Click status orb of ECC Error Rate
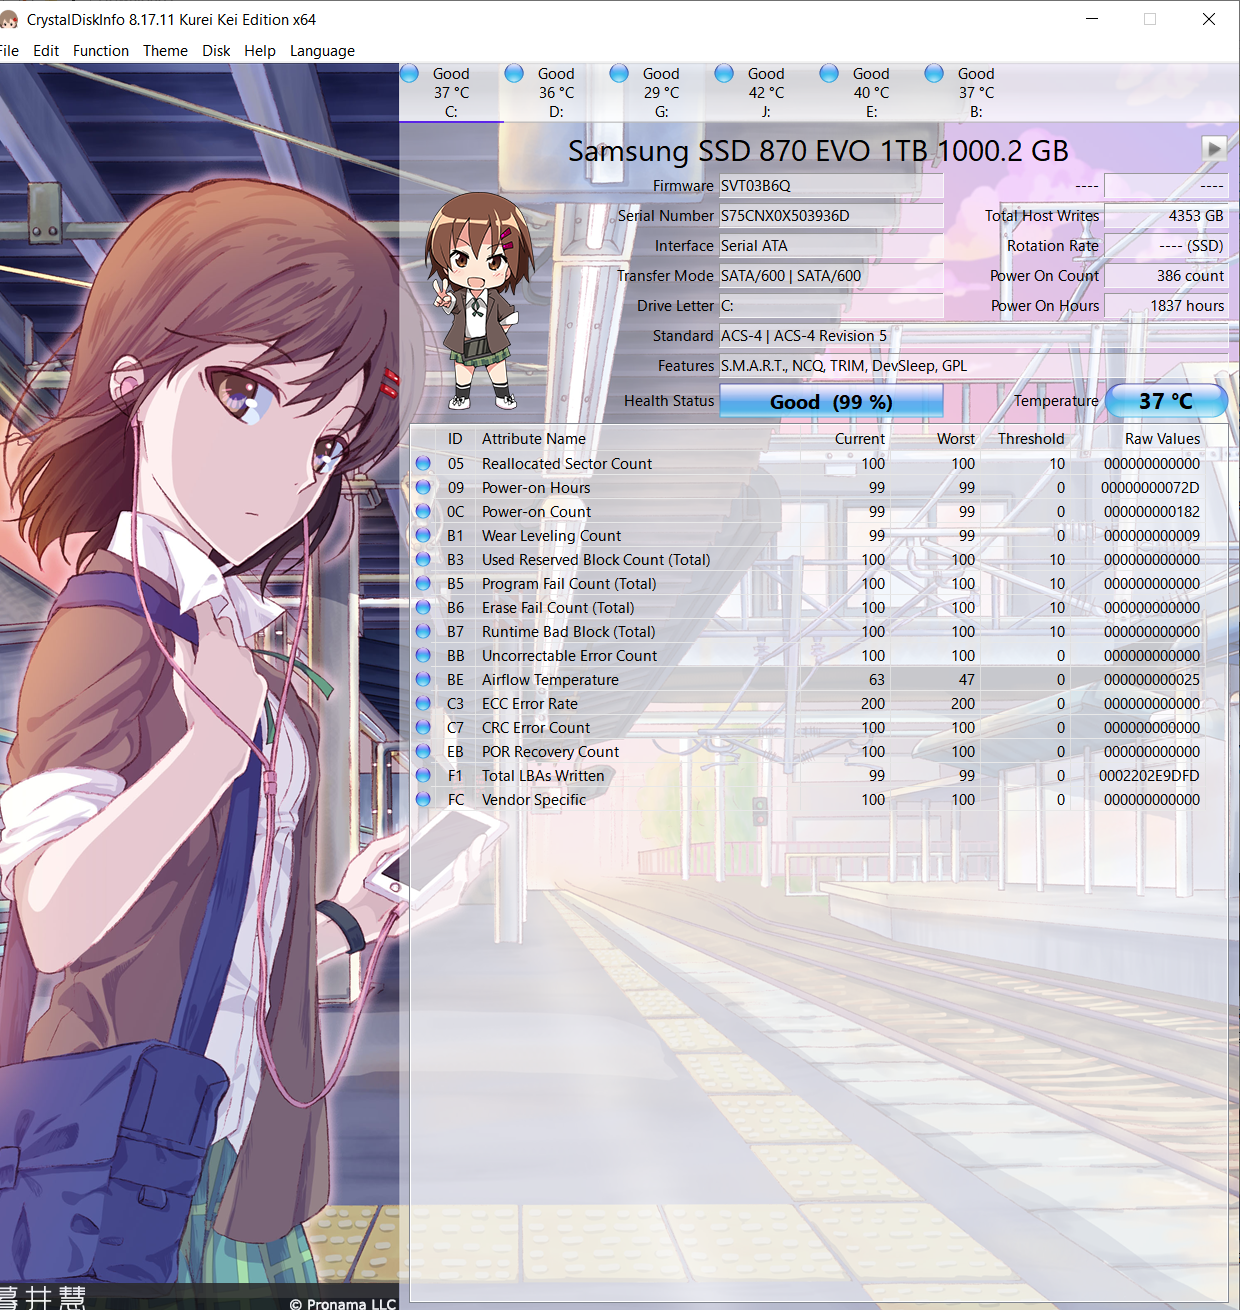This screenshot has width=1240, height=1310. click(424, 703)
